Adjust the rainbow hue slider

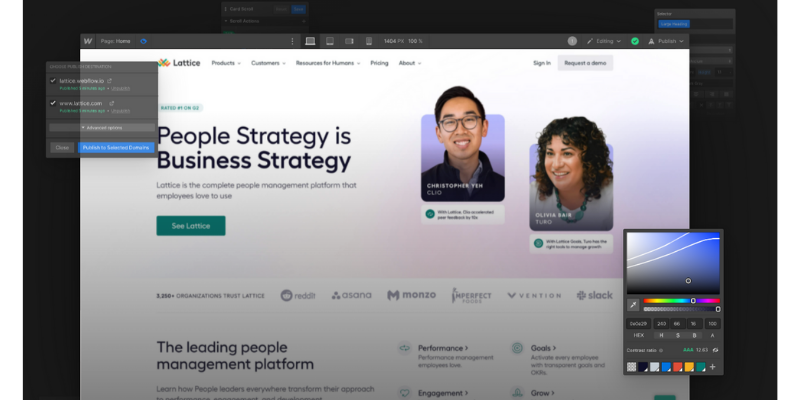681,301
